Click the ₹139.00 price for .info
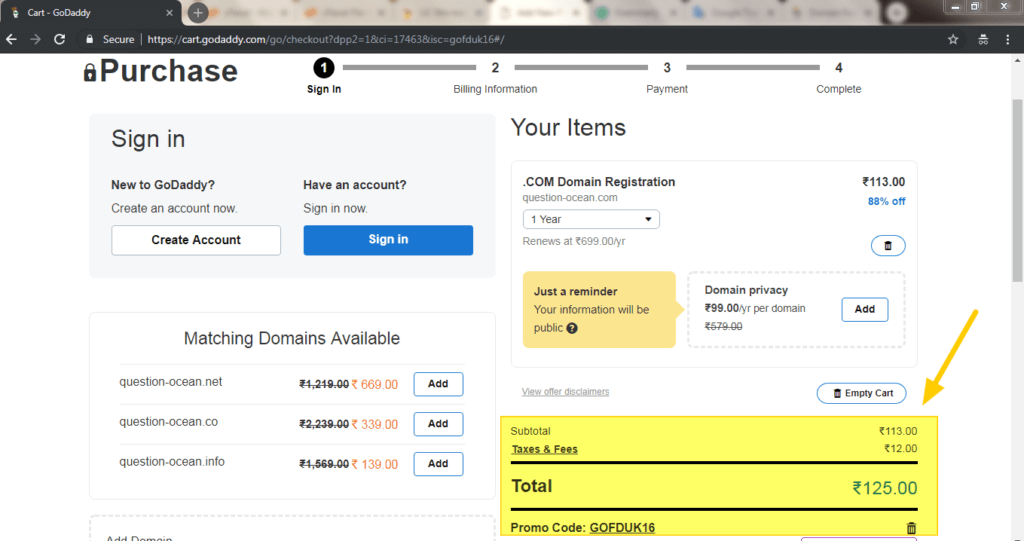This screenshot has width=1024, height=541. click(x=374, y=465)
